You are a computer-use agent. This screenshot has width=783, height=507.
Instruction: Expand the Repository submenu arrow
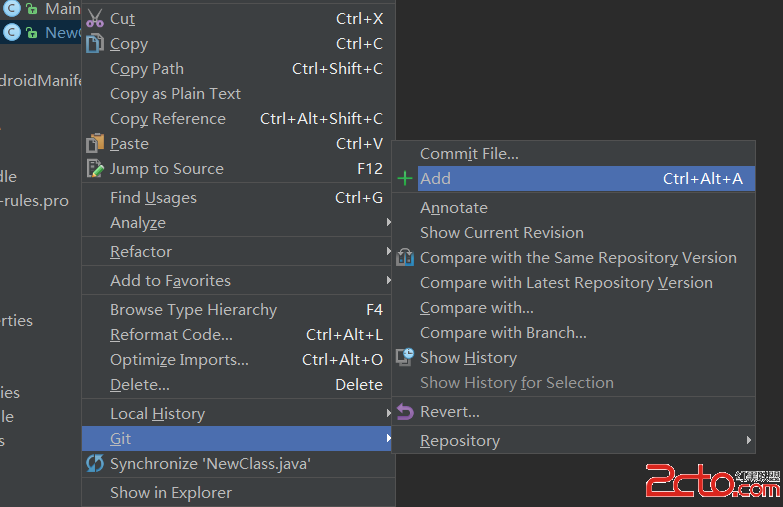pyautogui.click(x=748, y=441)
